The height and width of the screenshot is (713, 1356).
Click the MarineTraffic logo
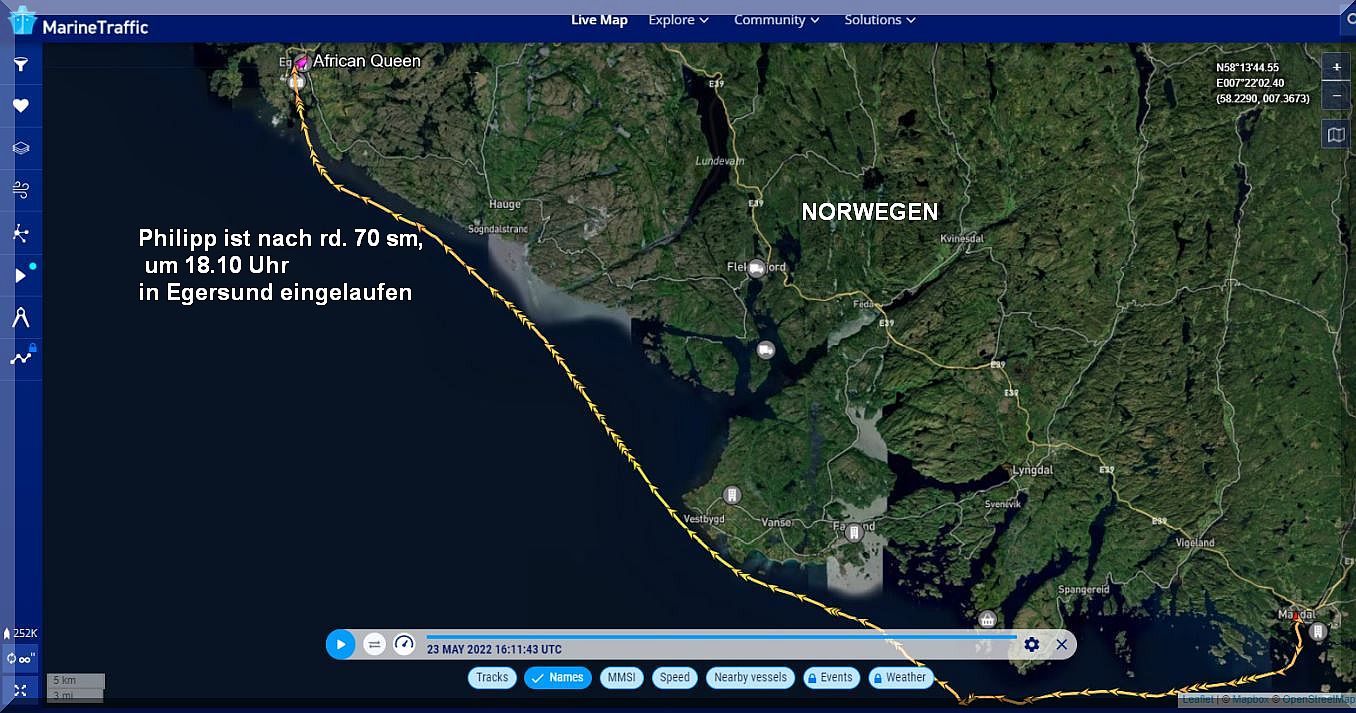coord(80,24)
